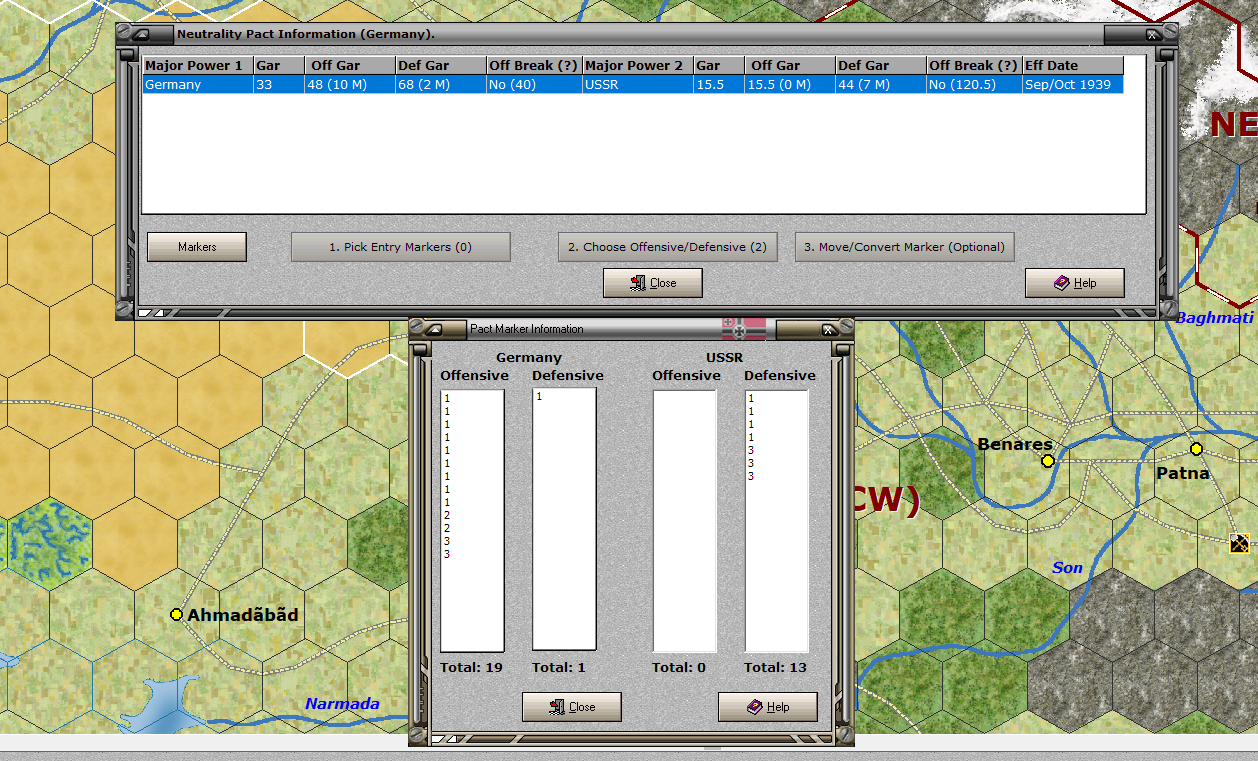Click the Major Power 2 column header

[x=638, y=66]
